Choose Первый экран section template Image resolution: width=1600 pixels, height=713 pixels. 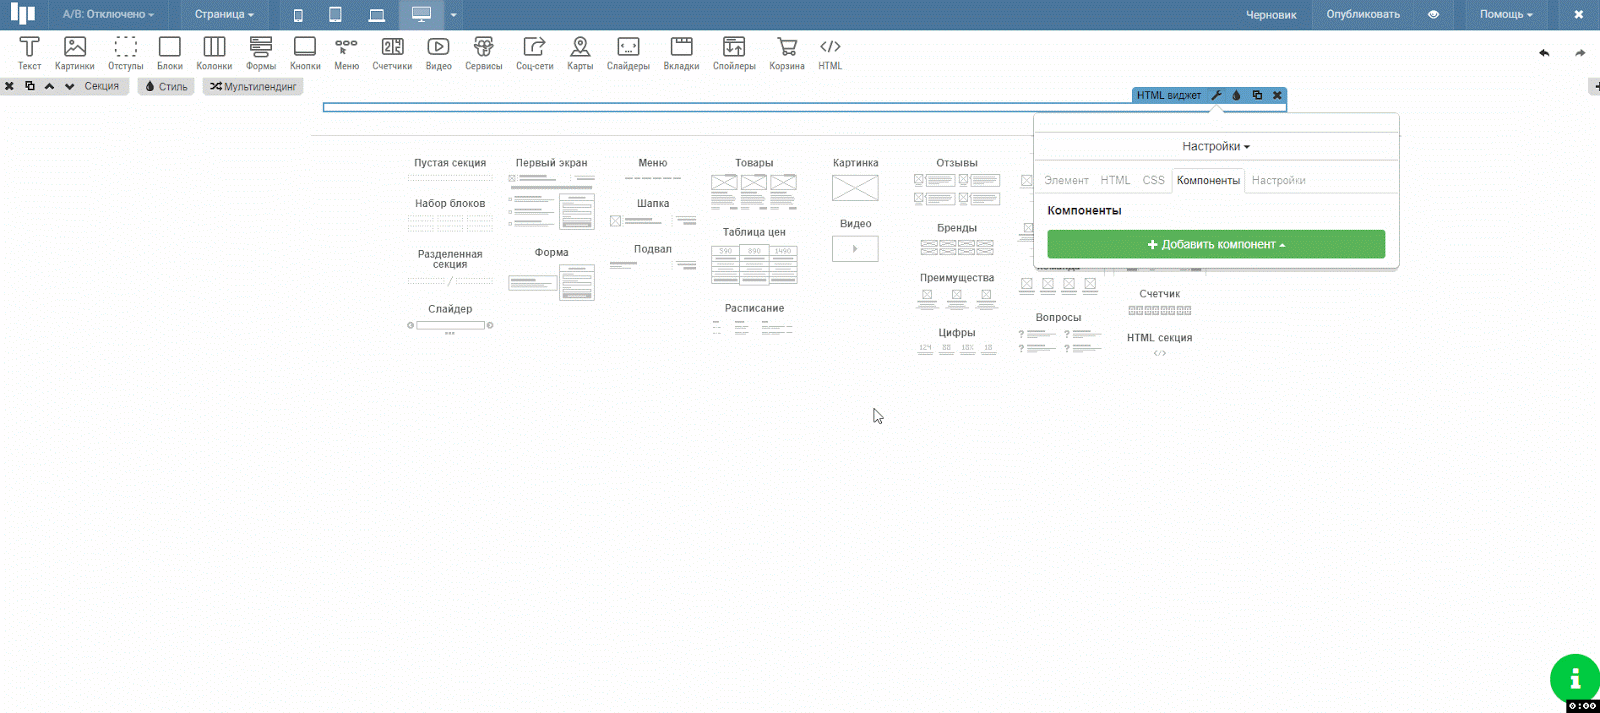pos(552,193)
